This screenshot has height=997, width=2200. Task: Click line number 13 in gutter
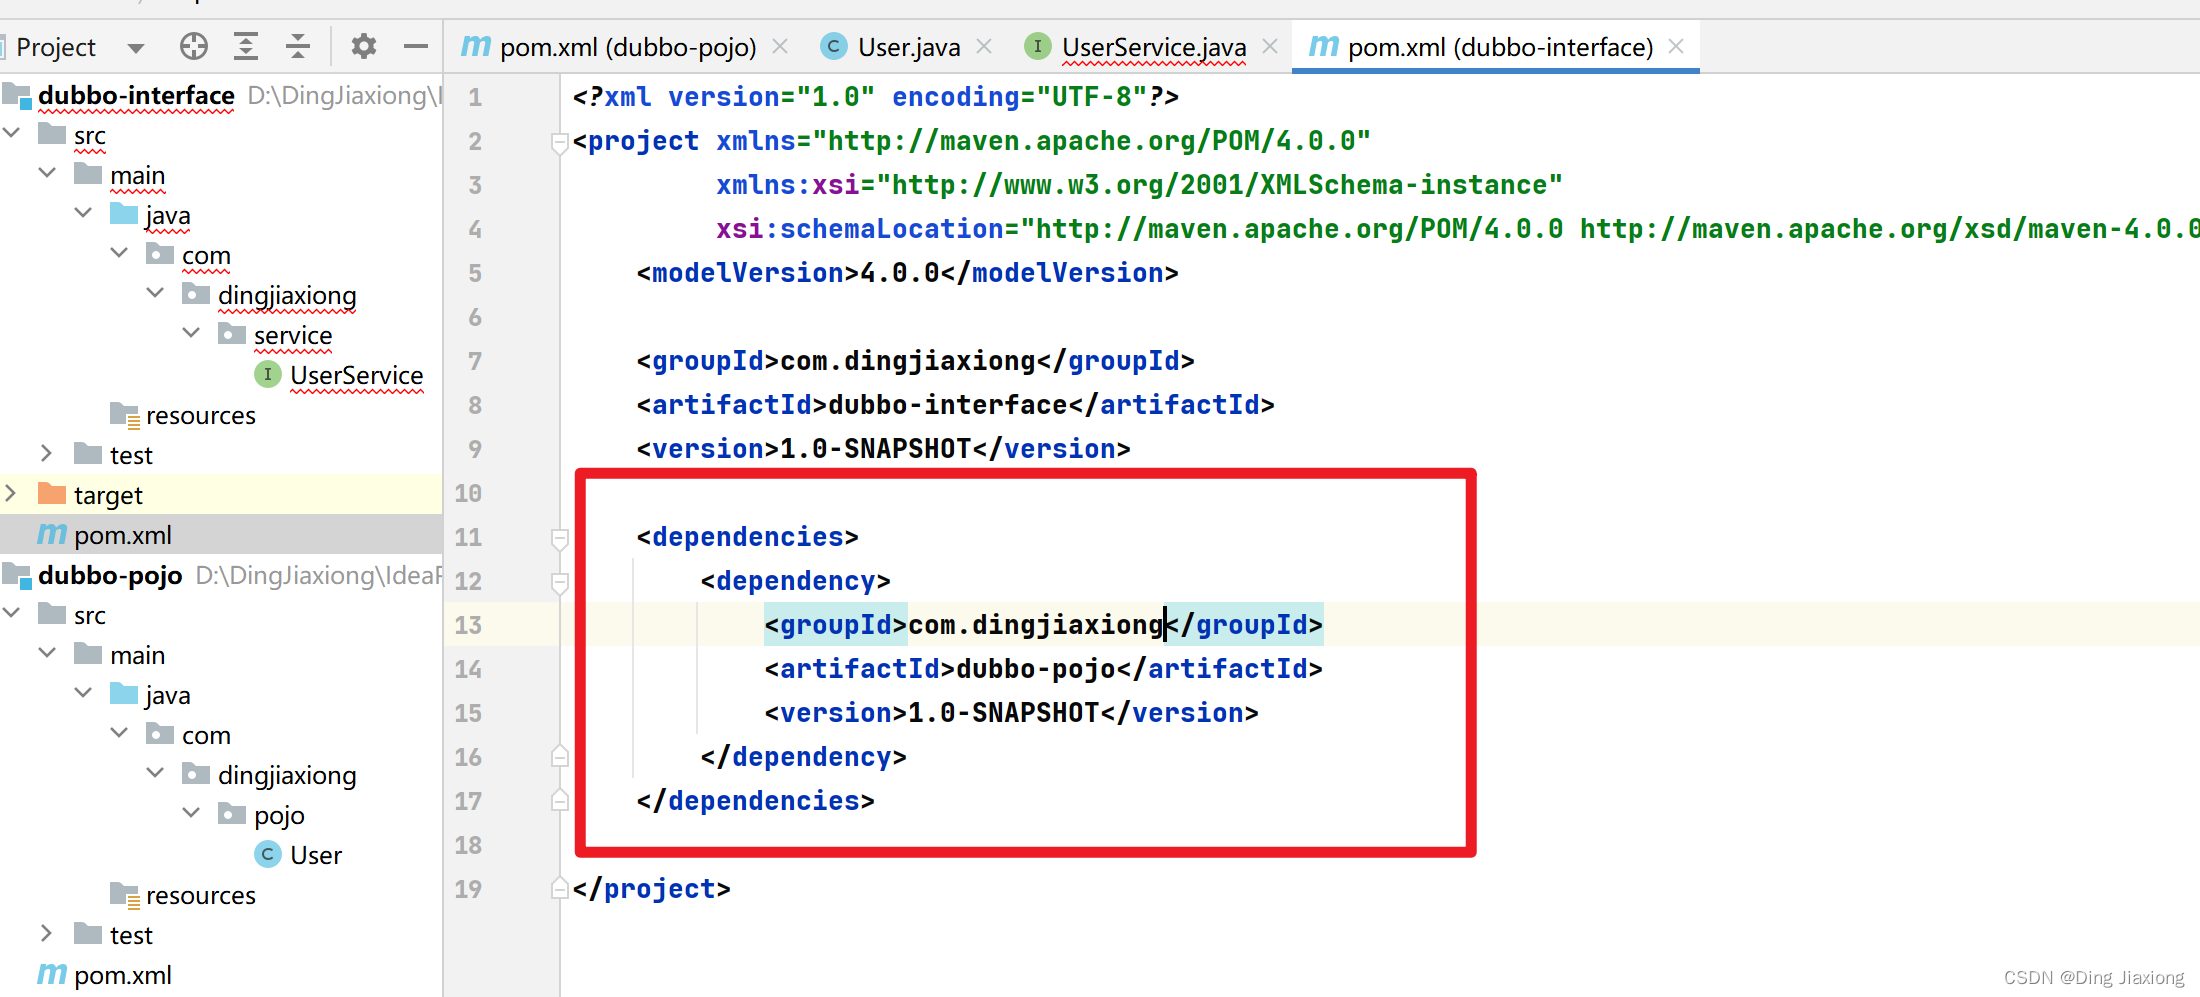click(x=468, y=625)
